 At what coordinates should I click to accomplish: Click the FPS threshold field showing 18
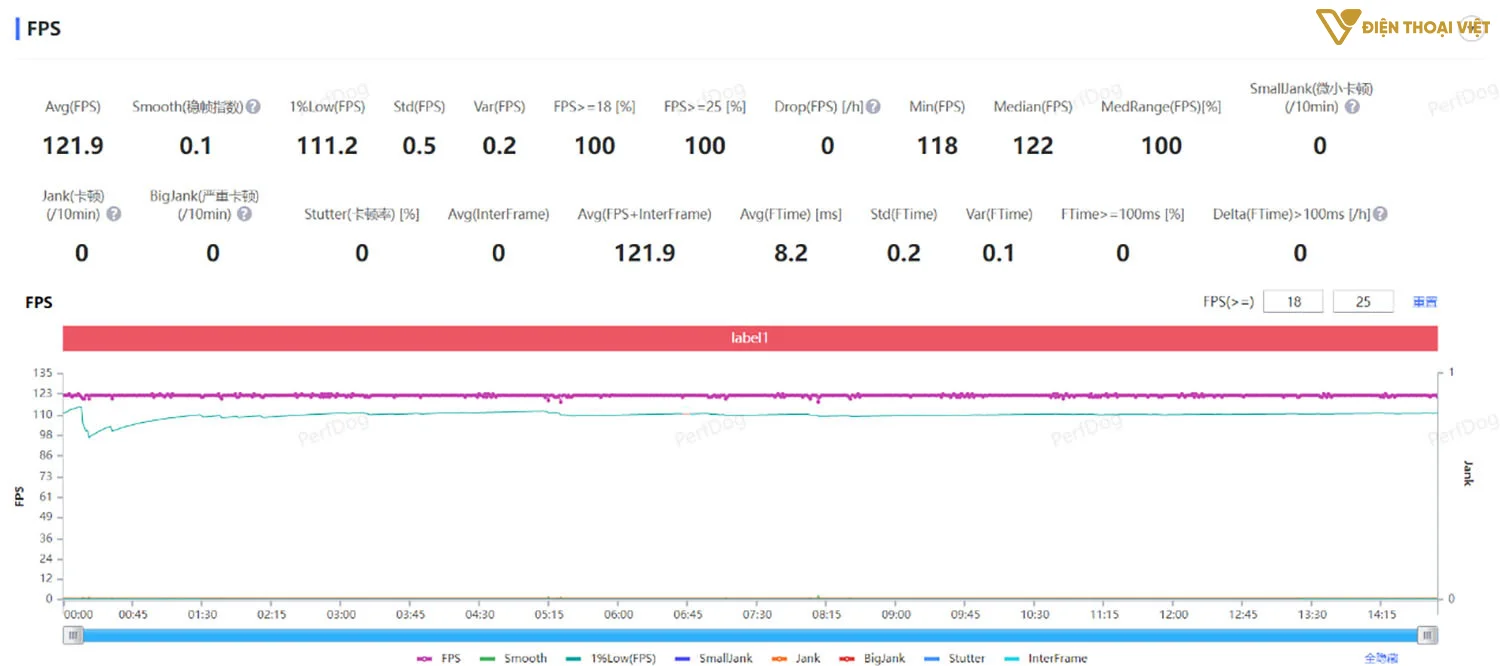pyautogui.click(x=1293, y=302)
